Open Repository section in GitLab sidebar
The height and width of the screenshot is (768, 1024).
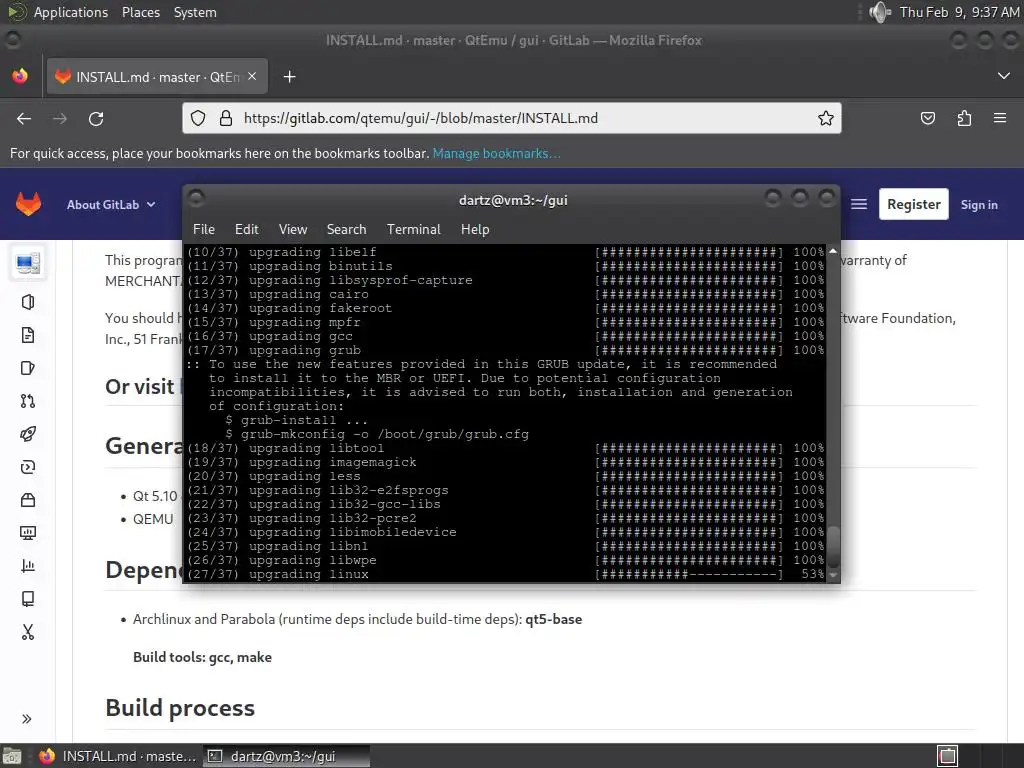pyautogui.click(x=27, y=335)
